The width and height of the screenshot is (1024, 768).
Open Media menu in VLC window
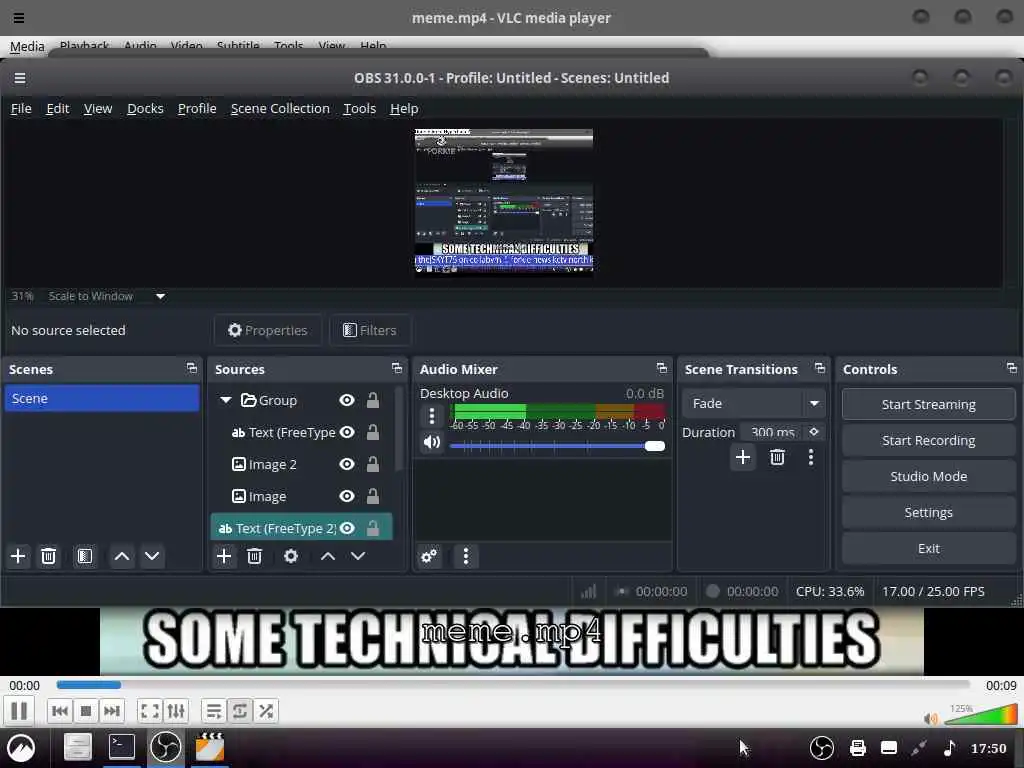(x=27, y=46)
